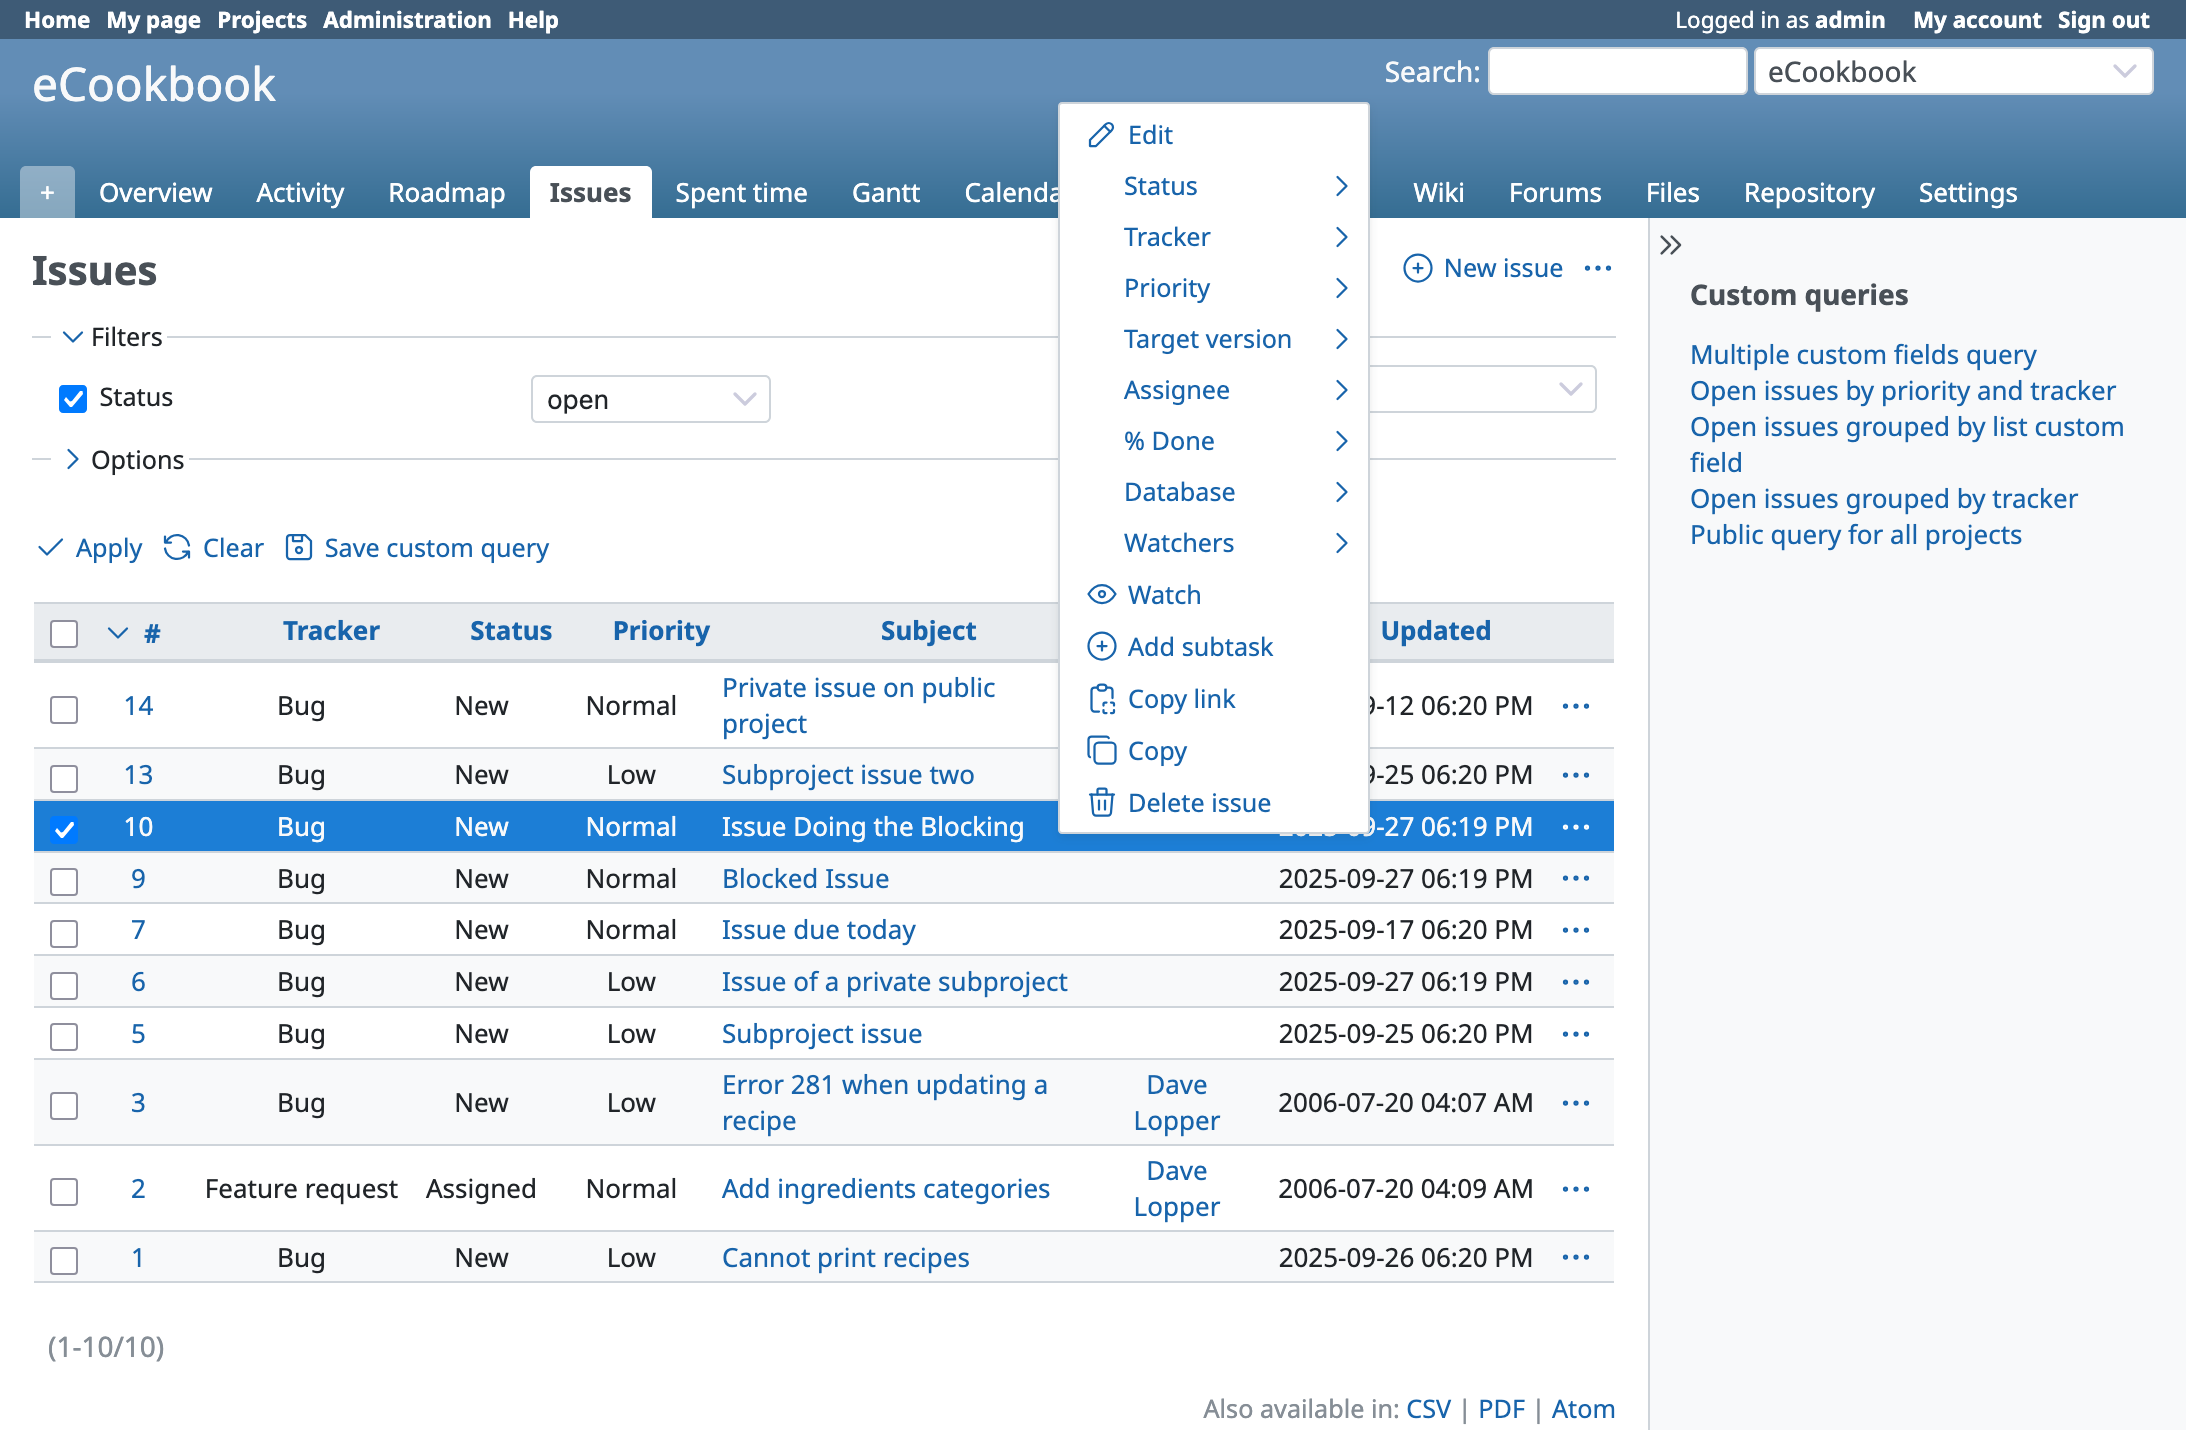2186x1430 pixels.
Task: Click the Save custom query disk icon
Action: tap(298, 548)
